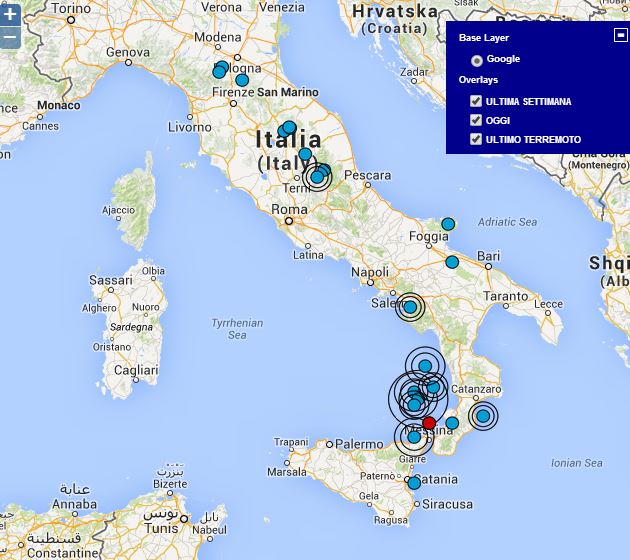Toggle the ULTIMA SETTIMANA overlay
Screen dimensions: 630x560
point(476,101)
